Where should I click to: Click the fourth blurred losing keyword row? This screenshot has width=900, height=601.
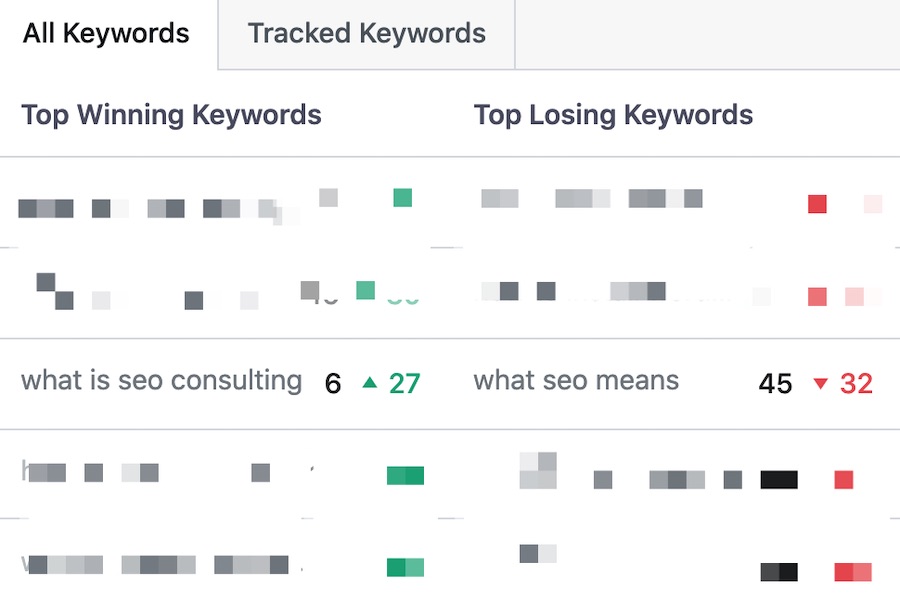[681, 474]
